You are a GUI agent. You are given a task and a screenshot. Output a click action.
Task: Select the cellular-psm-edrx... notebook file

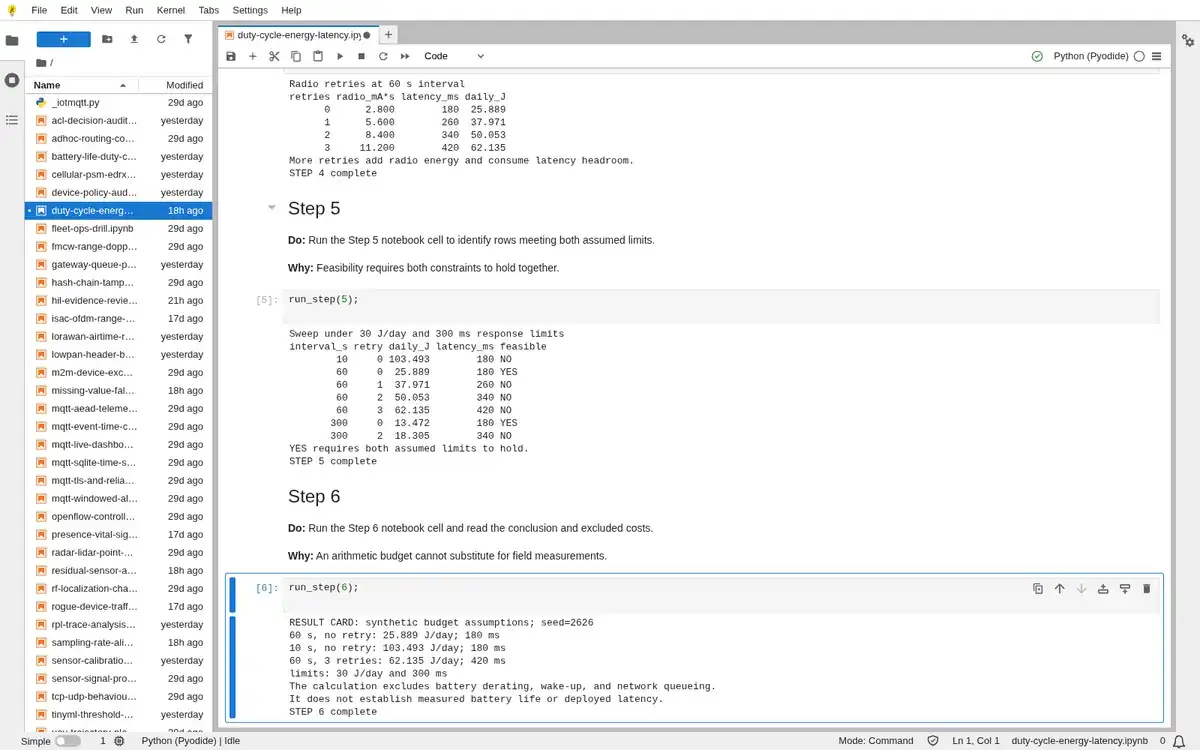pyautogui.click(x=117, y=174)
